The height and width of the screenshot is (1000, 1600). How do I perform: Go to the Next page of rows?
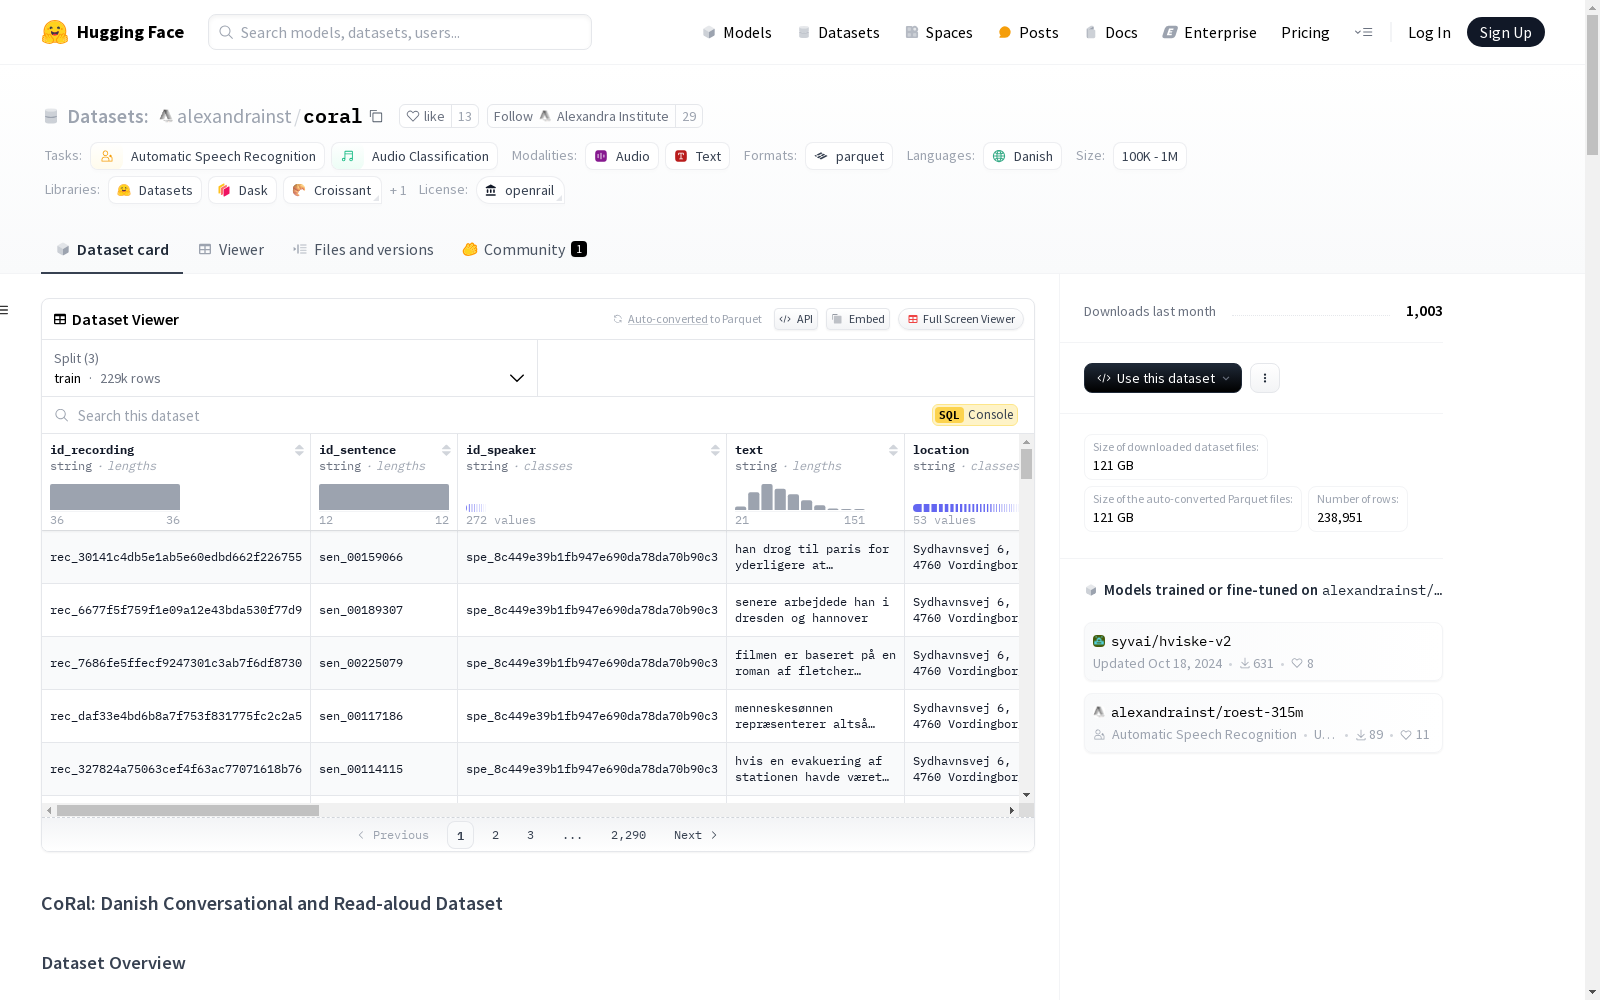[696, 835]
